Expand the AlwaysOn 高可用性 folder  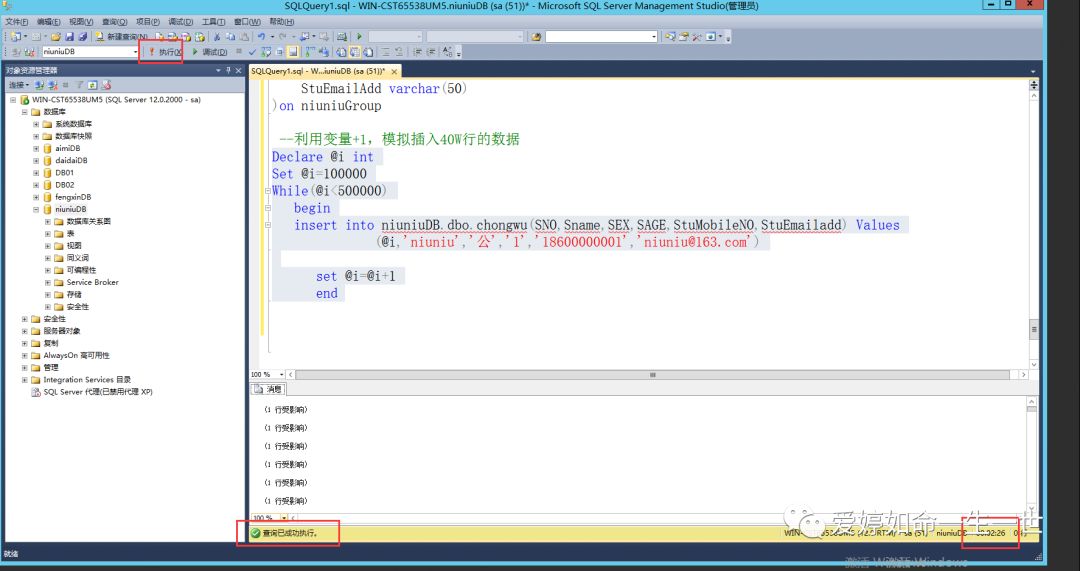pos(25,355)
